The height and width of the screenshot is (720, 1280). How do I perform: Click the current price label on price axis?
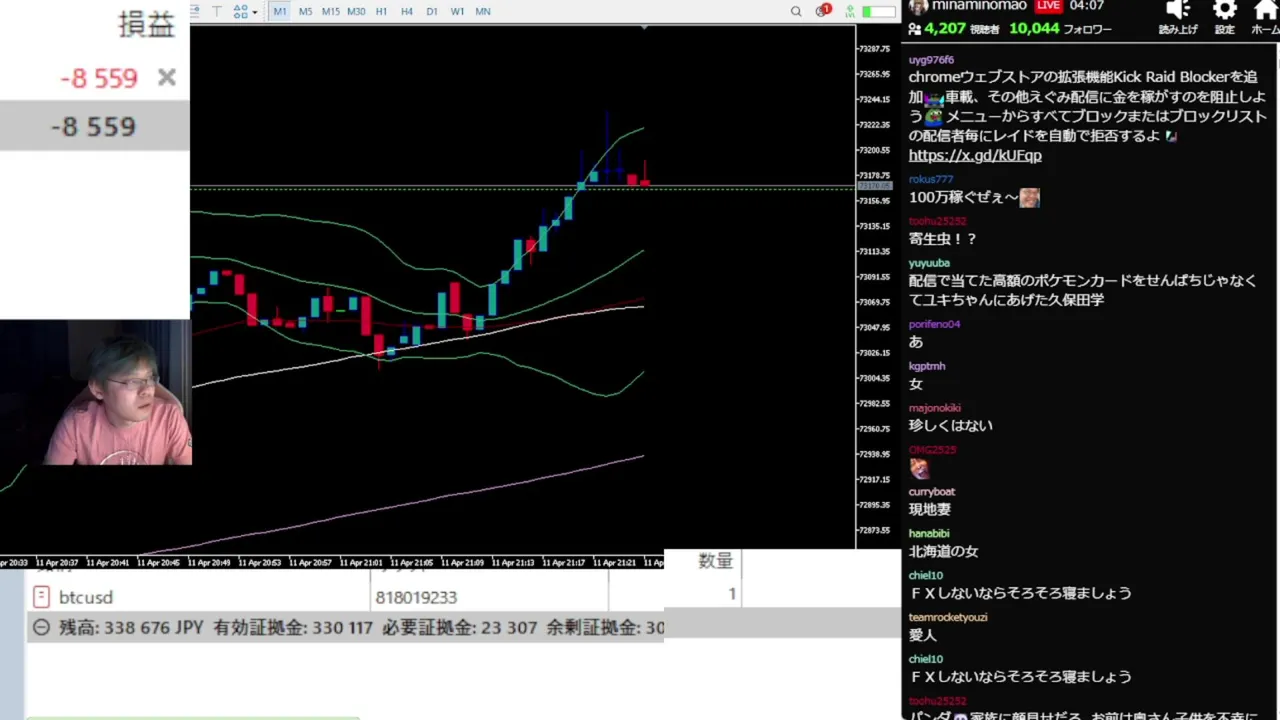(x=874, y=186)
